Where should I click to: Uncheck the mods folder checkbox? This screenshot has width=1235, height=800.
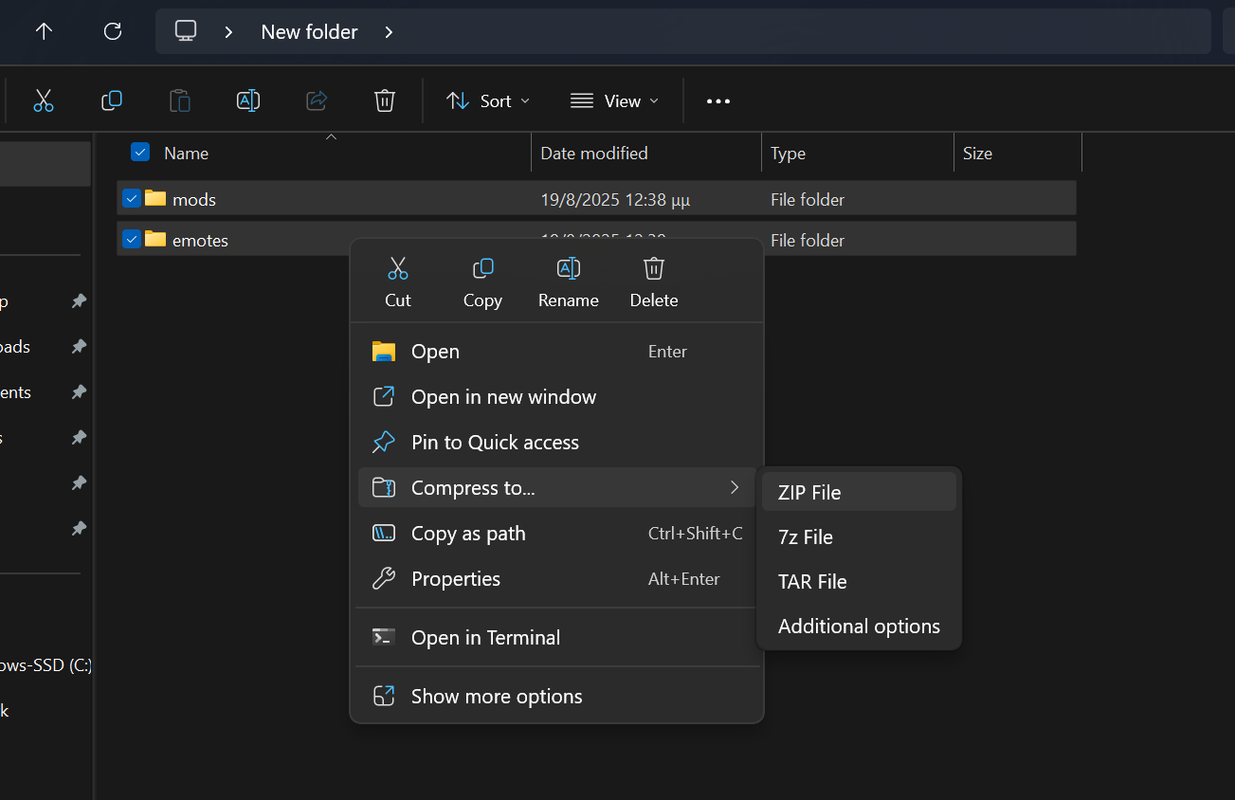tap(131, 199)
